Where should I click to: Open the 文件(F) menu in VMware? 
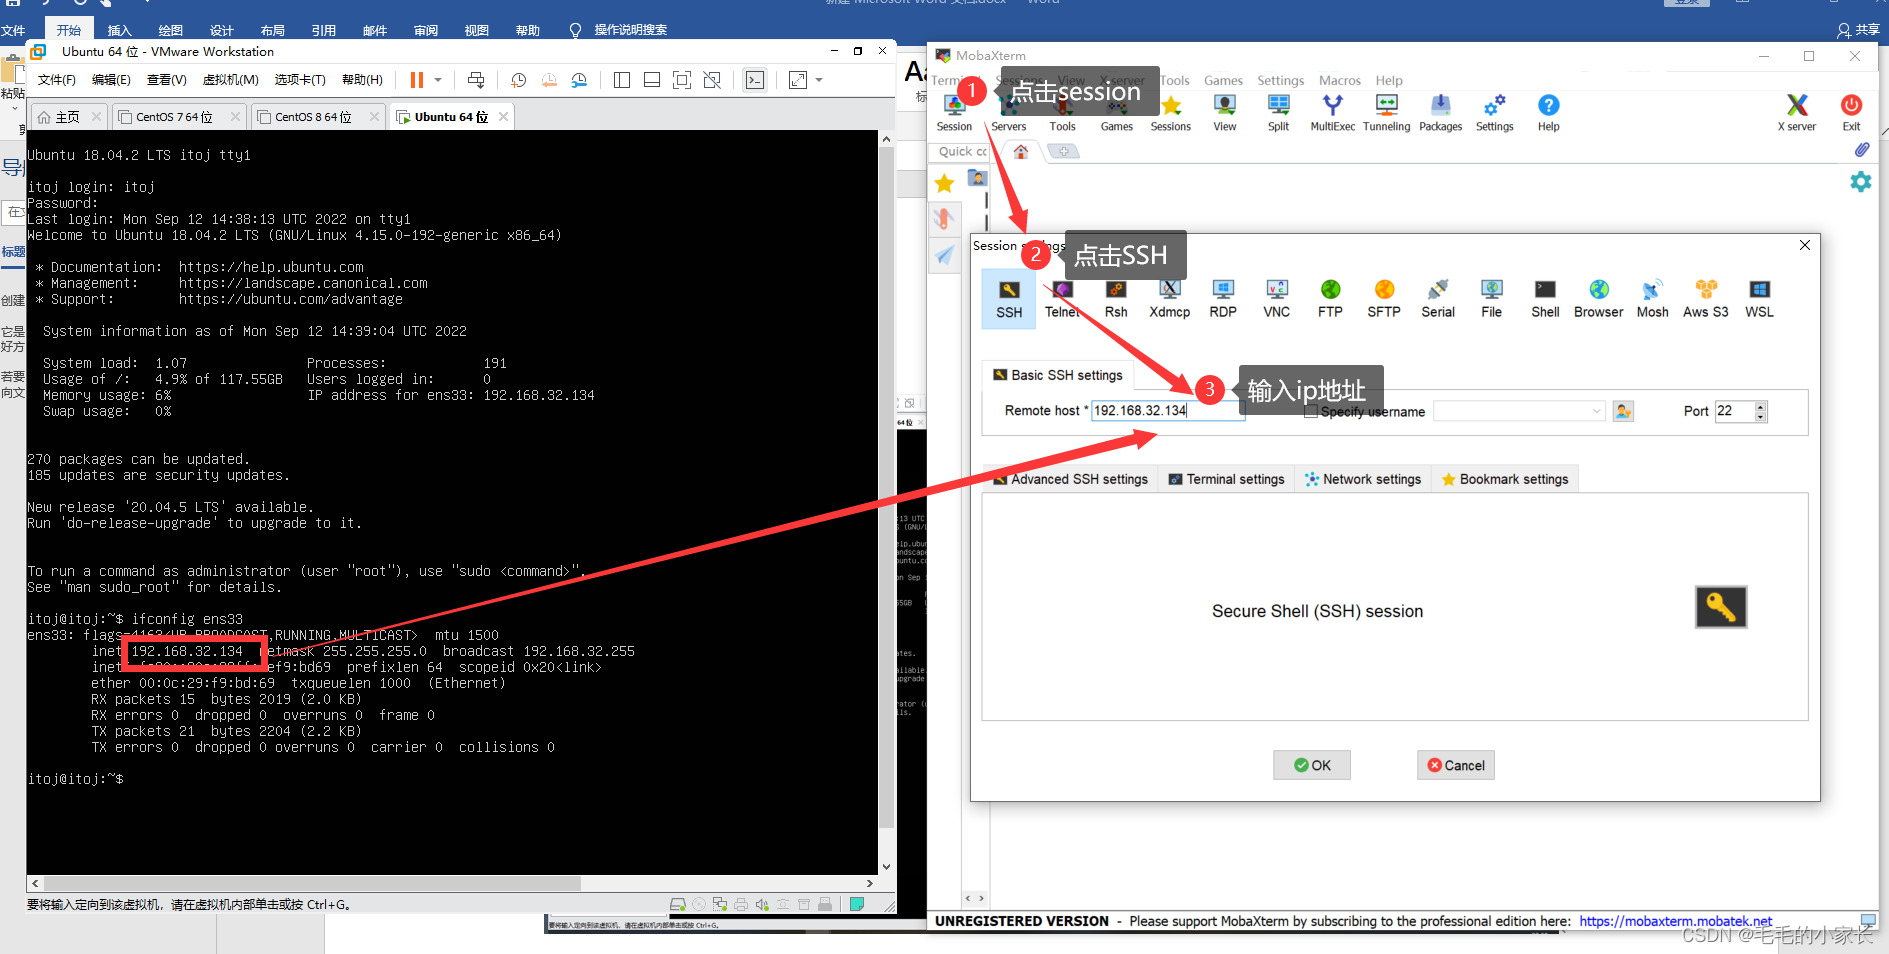click(57, 80)
